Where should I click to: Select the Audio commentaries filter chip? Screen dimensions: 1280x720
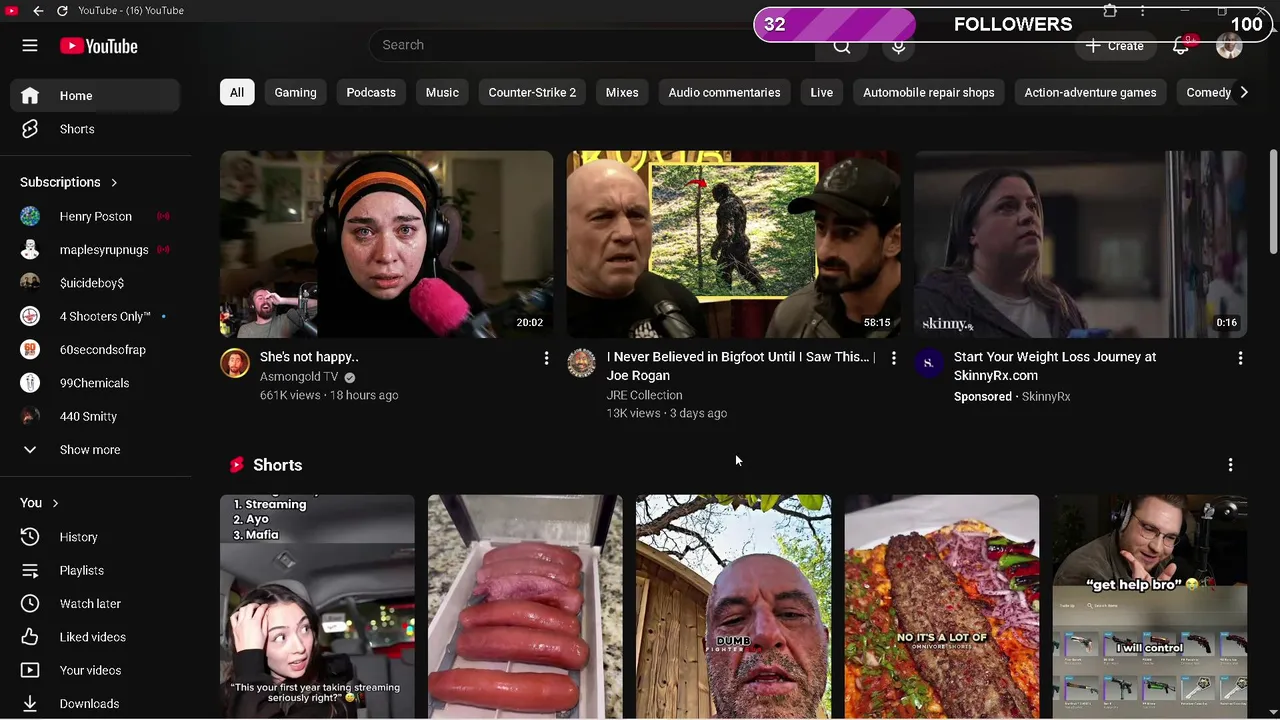(x=724, y=92)
